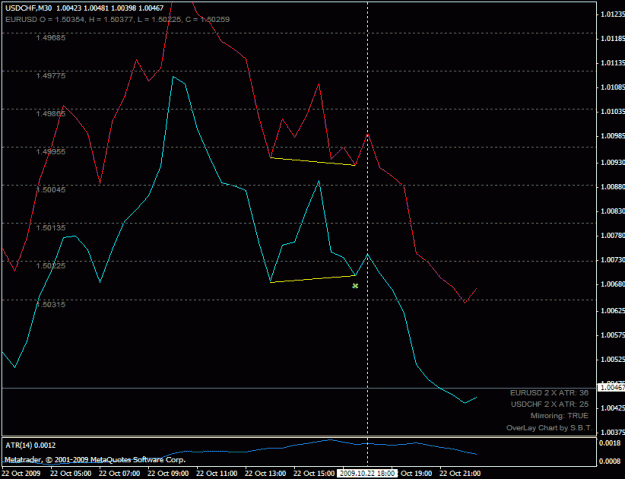Click price scale value 1.00780
The height and width of the screenshot is (479, 625).
pos(612,236)
